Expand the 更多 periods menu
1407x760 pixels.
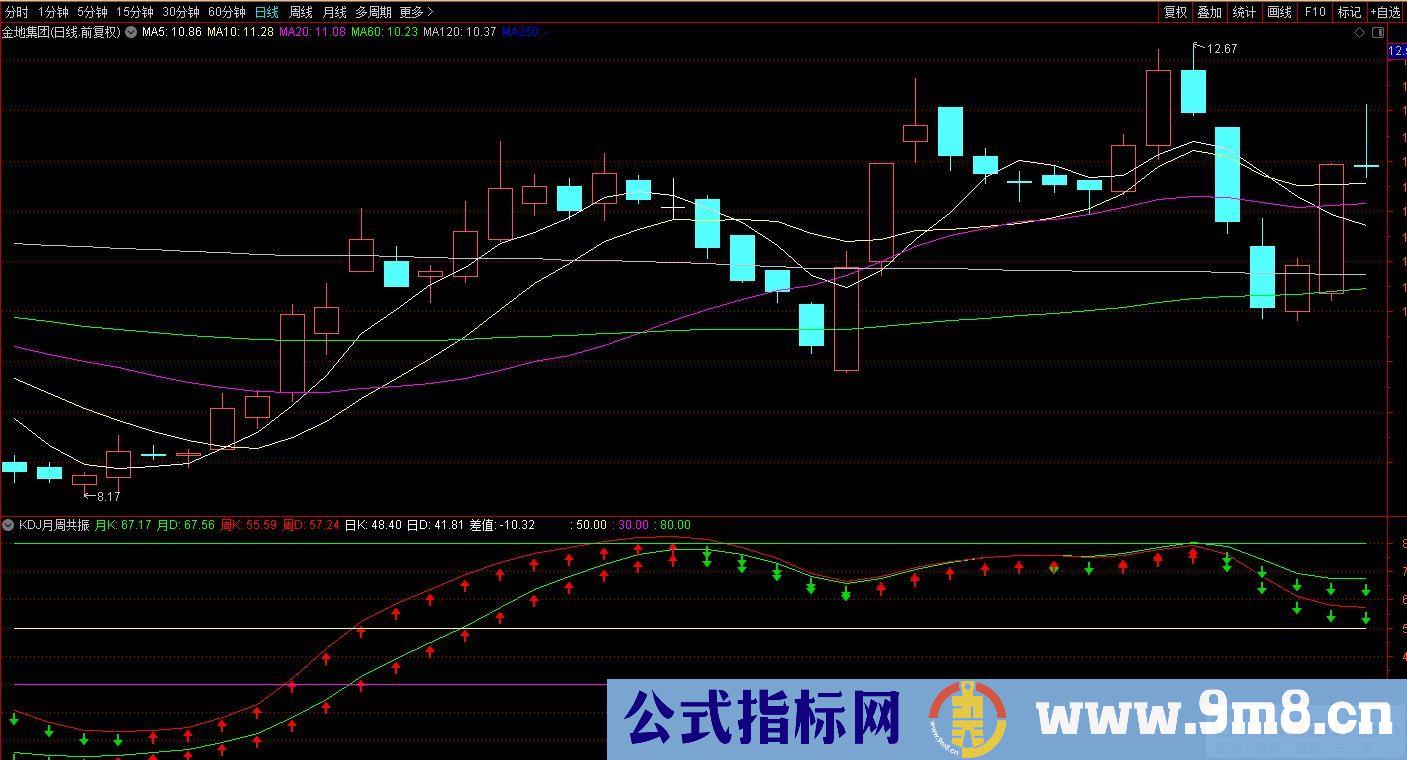416,12
